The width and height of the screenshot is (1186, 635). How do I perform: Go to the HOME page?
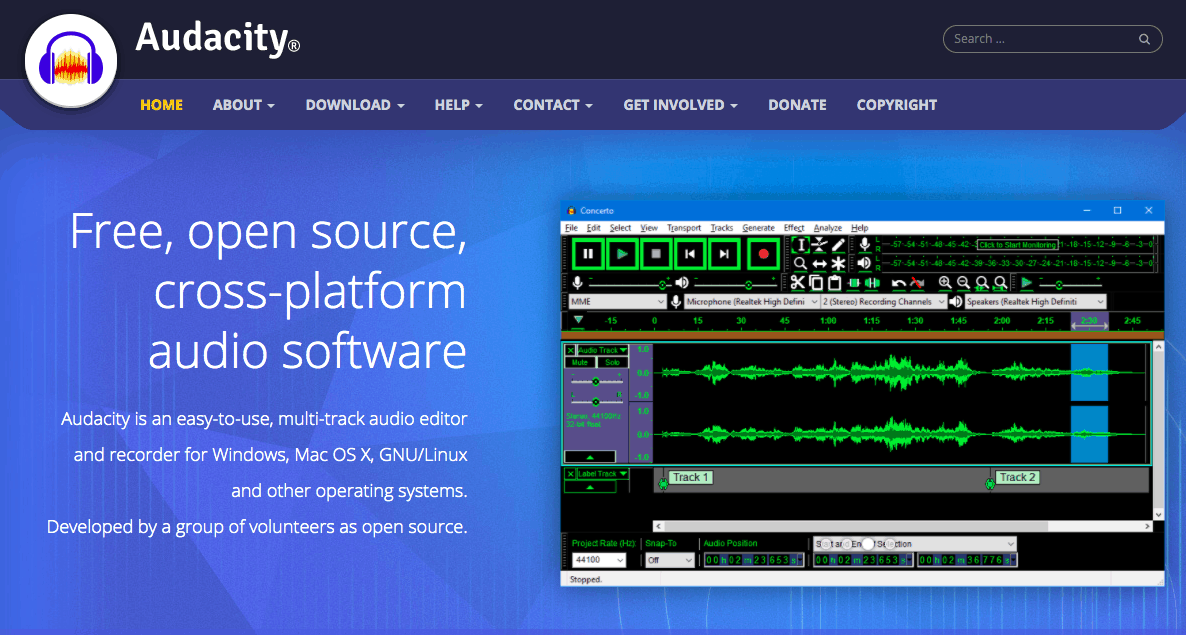pos(161,105)
